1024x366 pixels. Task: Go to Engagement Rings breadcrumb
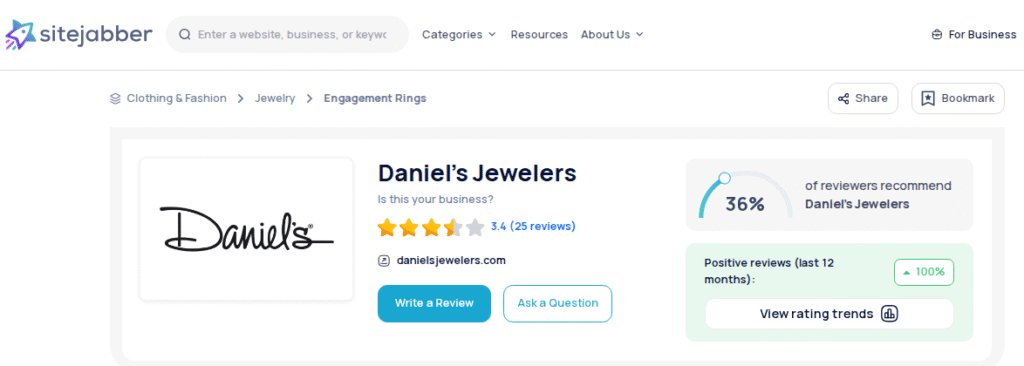pyautogui.click(x=375, y=99)
